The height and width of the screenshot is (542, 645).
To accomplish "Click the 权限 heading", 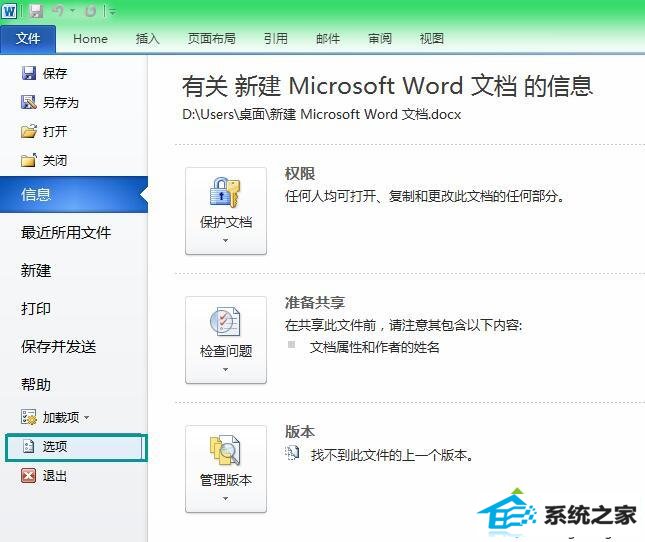I will [x=300, y=174].
